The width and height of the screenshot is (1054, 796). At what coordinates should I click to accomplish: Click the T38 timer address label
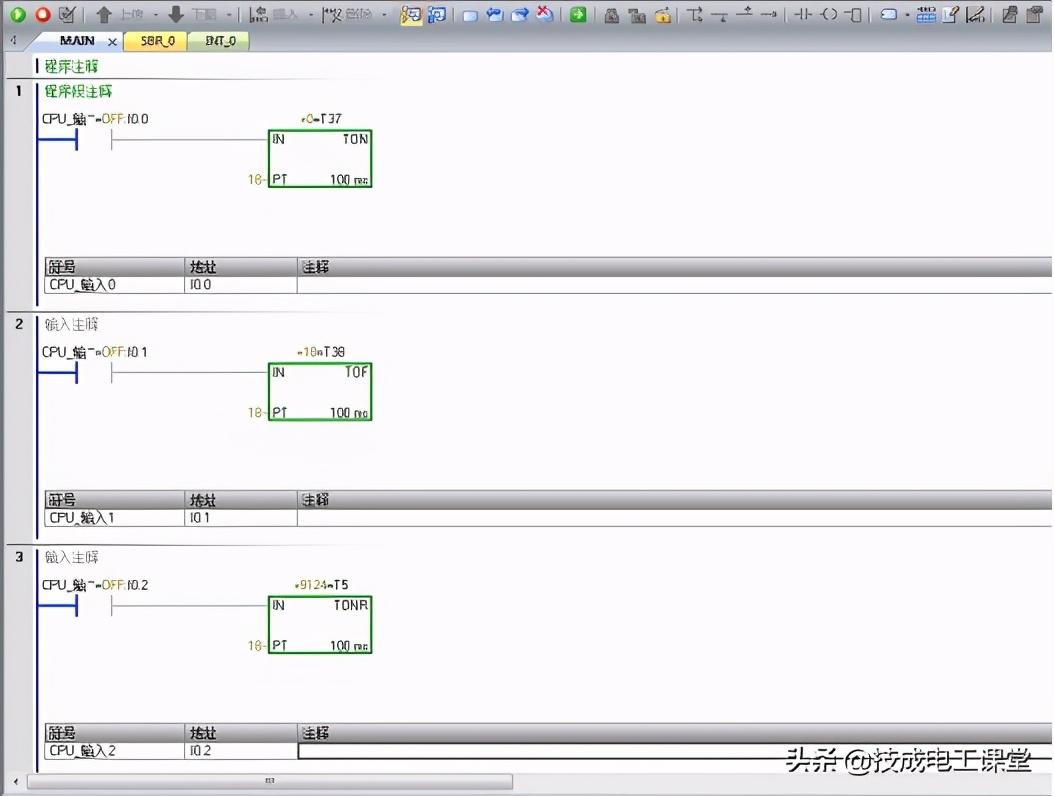pyautogui.click(x=334, y=352)
